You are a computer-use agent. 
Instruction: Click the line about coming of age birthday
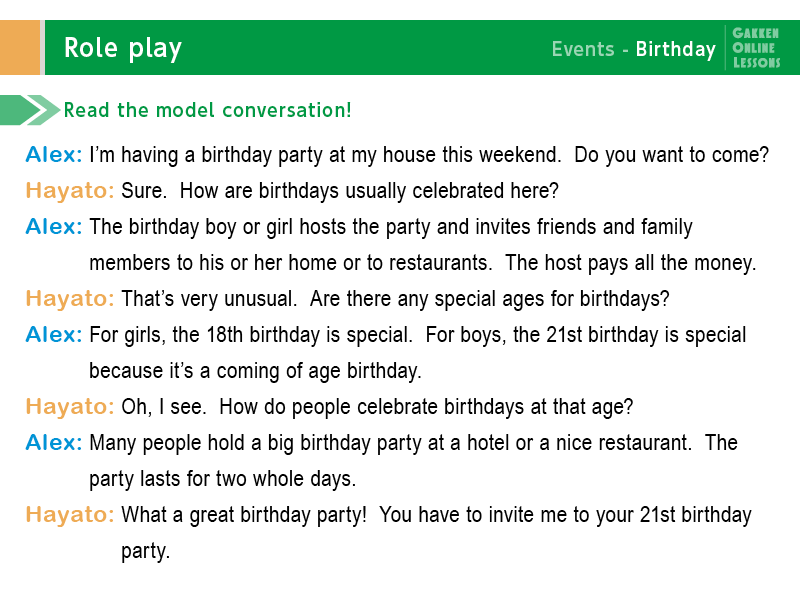pyautogui.click(x=256, y=371)
